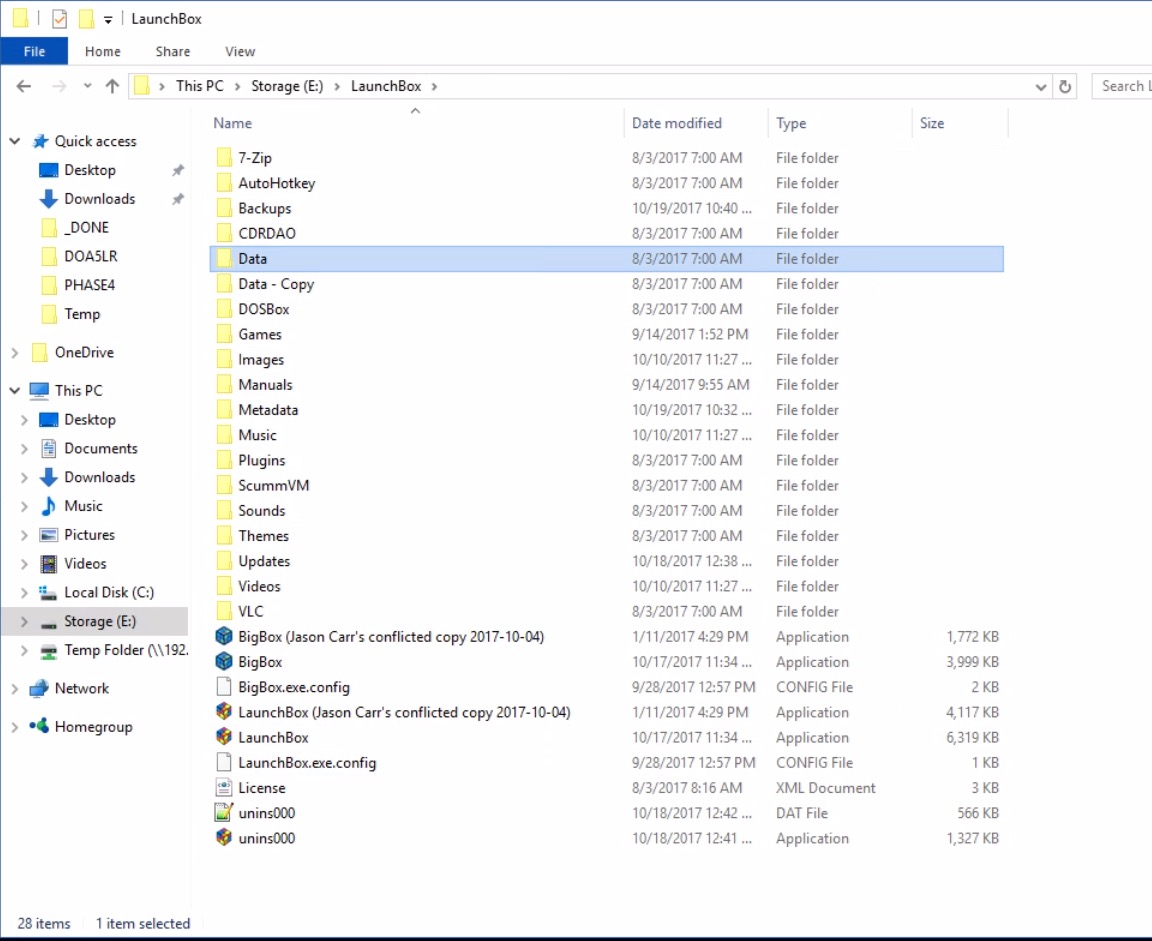Switch to the Home ribbon tab
1152x941 pixels.
click(x=102, y=51)
